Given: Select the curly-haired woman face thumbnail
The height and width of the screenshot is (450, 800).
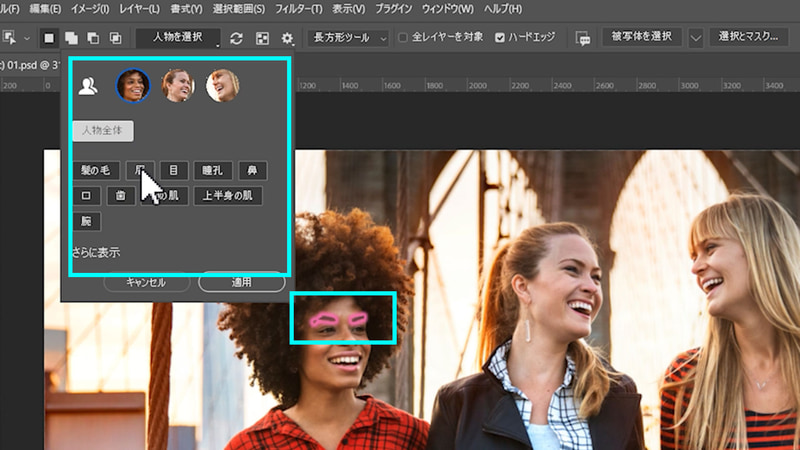Looking at the screenshot, I should coord(133,86).
